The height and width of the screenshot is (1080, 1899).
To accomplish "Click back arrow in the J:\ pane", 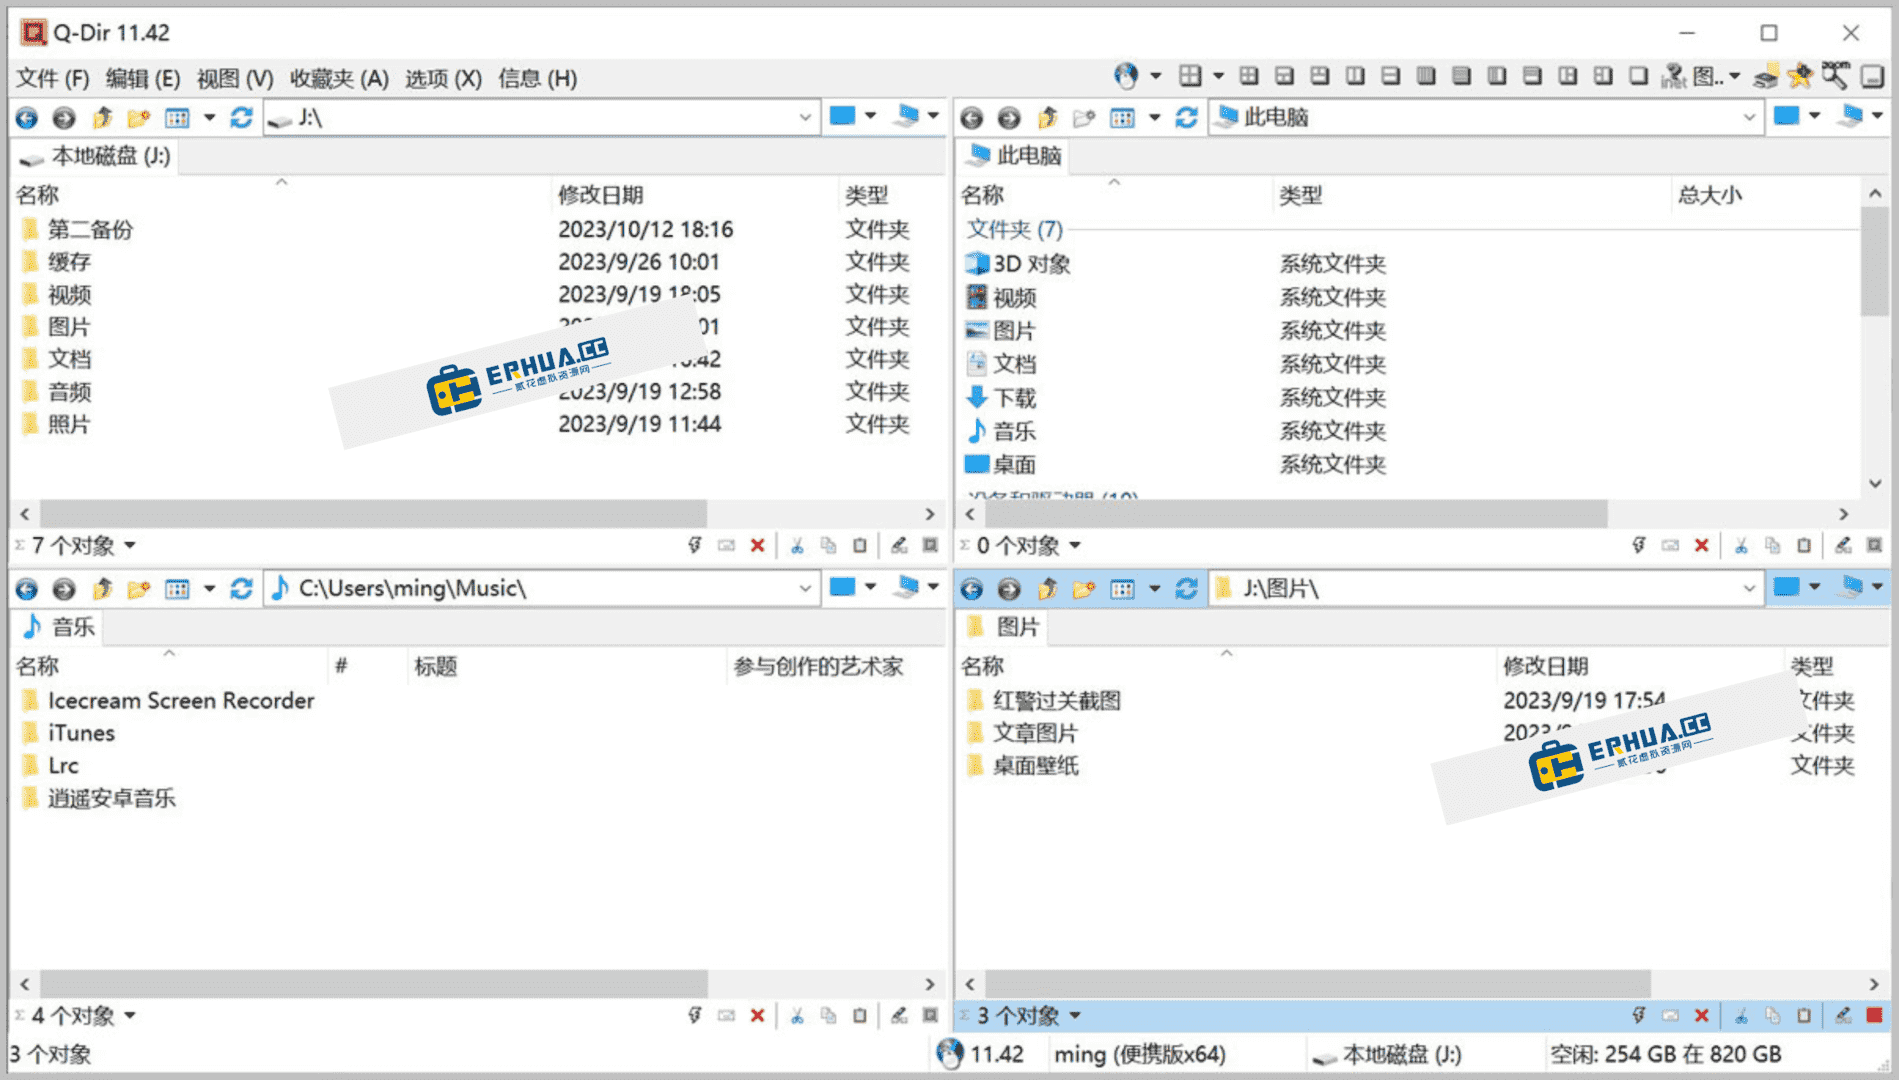I will [27, 118].
